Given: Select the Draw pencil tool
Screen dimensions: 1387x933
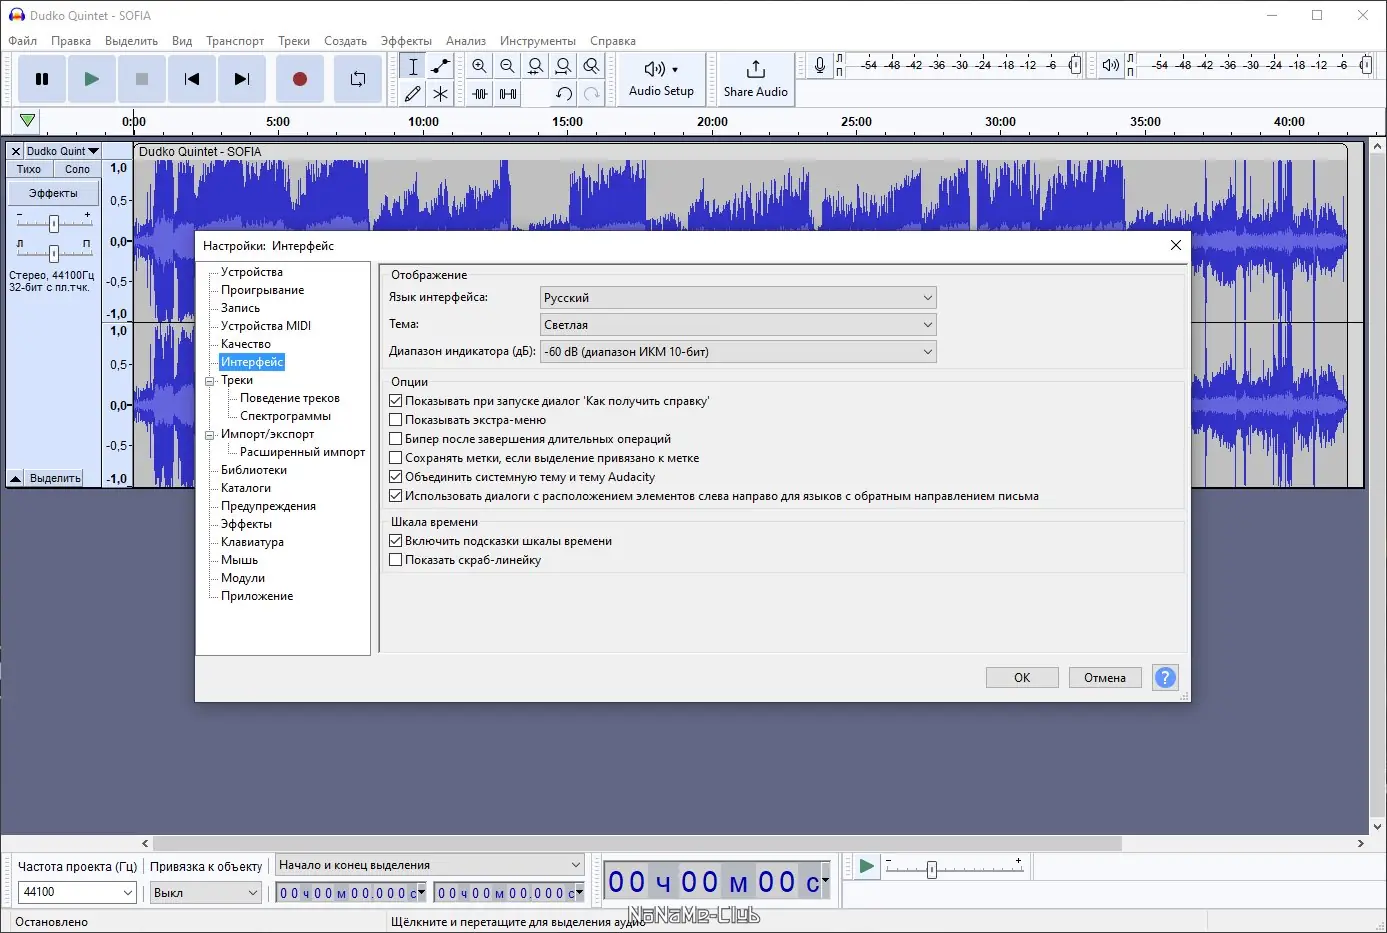Looking at the screenshot, I should (x=412, y=94).
